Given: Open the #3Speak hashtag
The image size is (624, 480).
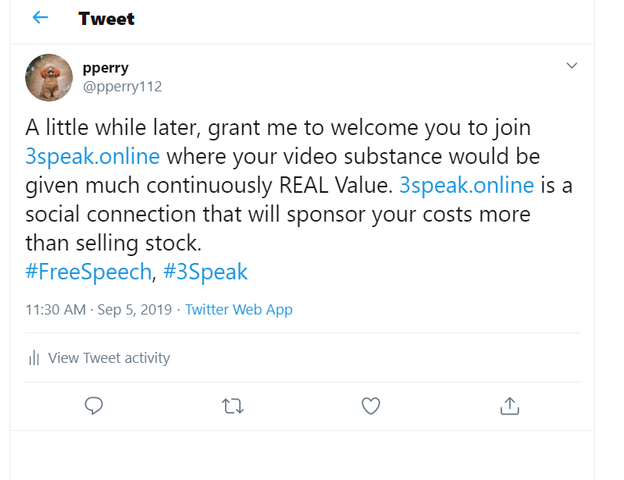Looking at the screenshot, I should tap(206, 271).
